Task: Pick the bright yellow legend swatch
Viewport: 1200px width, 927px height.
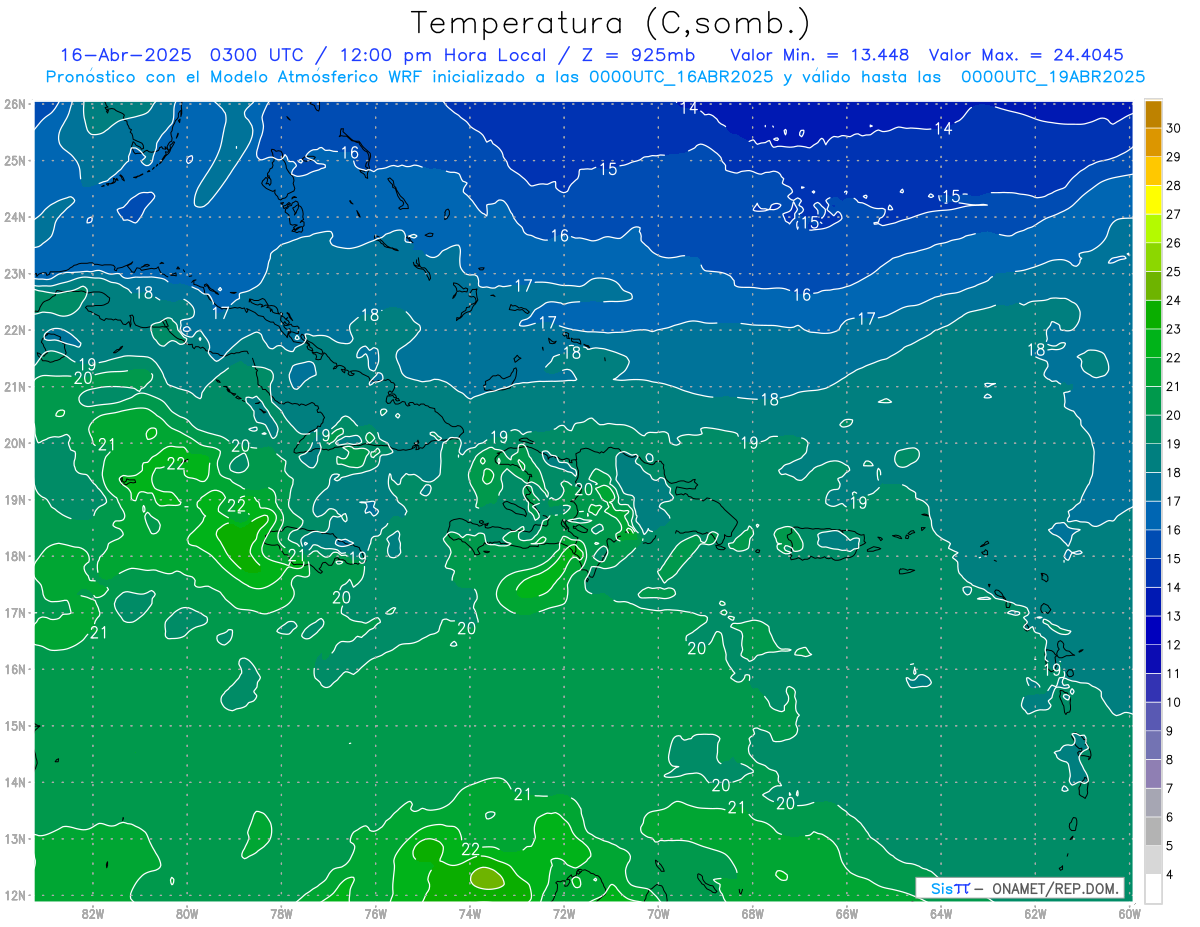Action: (1153, 200)
